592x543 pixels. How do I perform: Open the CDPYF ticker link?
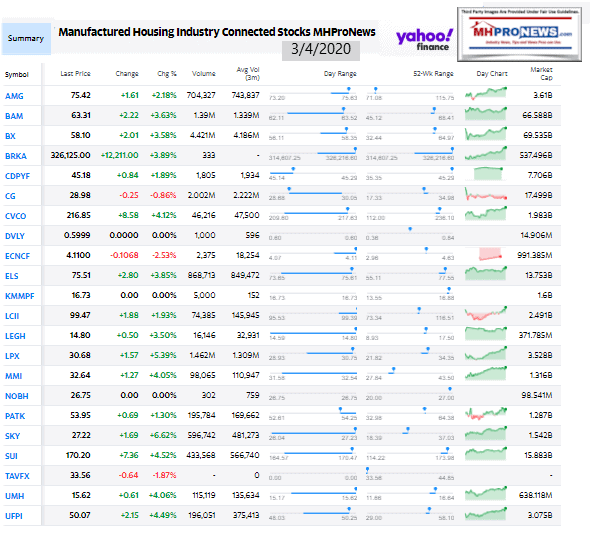(x=17, y=176)
